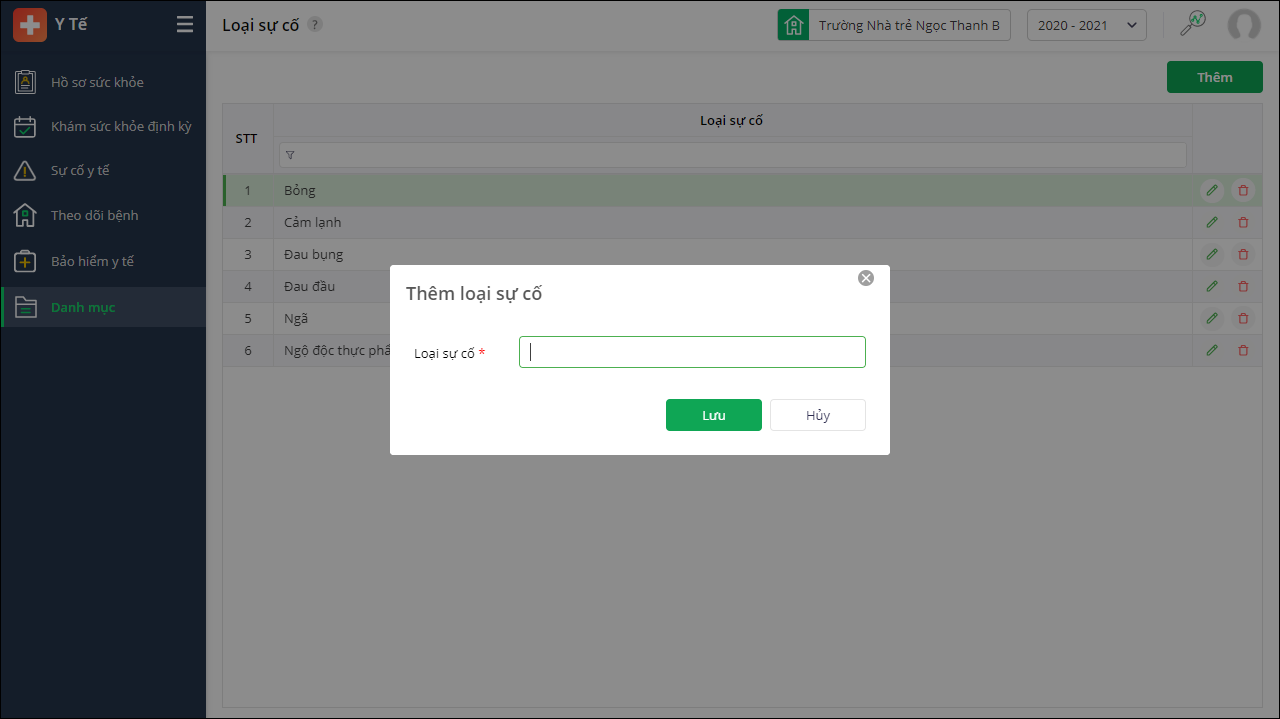Viewport: 1280px width, 719px height.
Task: Click the green Thêm button
Action: tap(1214, 77)
